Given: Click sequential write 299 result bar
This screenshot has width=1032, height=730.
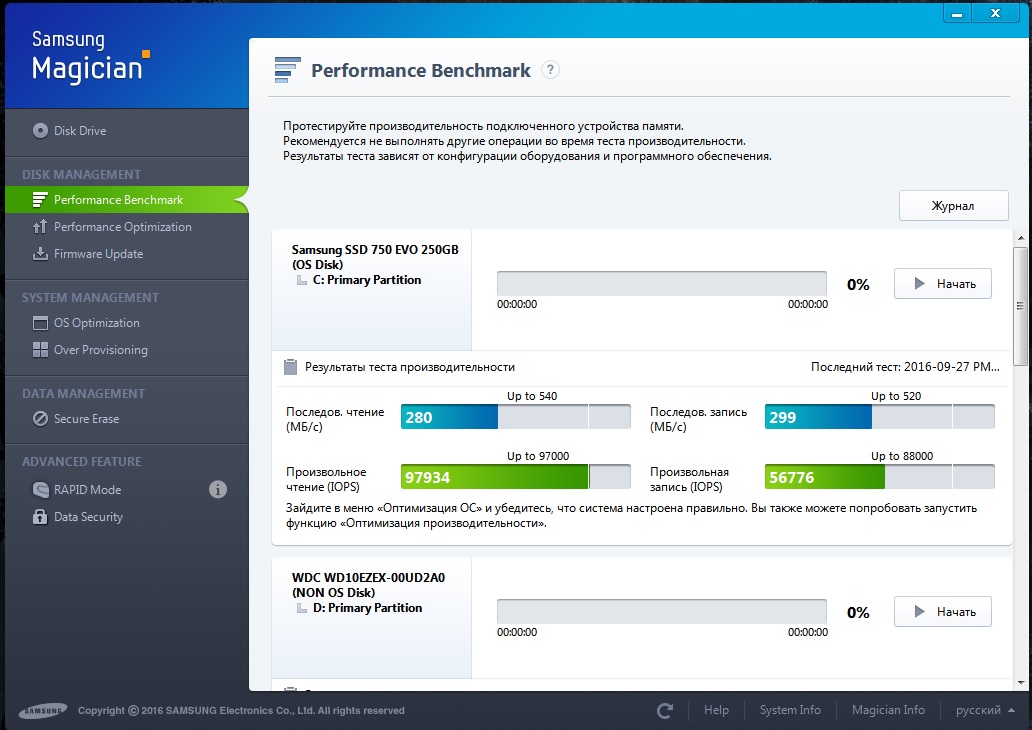Looking at the screenshot, I should pyautogui.click(x=879, y=417).
